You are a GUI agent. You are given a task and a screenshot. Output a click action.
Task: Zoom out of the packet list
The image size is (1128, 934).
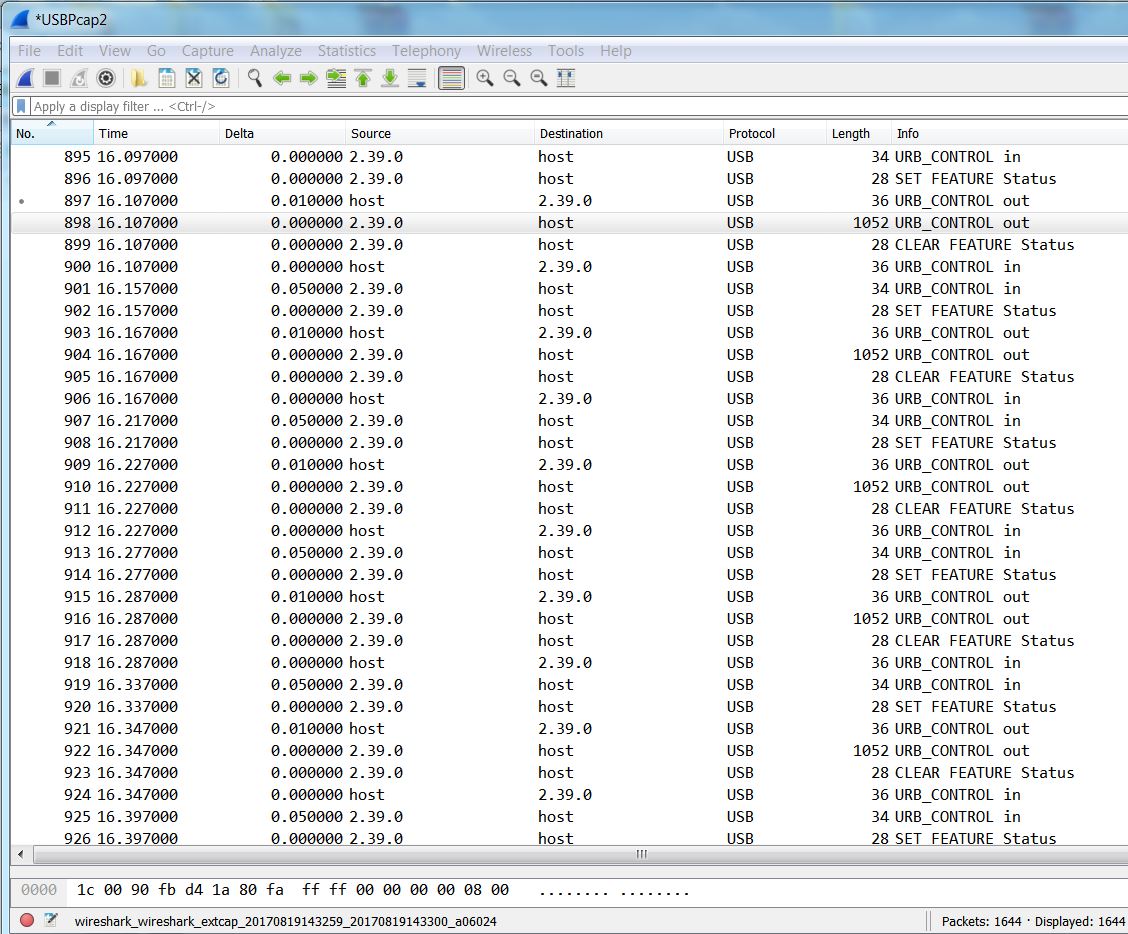tap(512, 78)
